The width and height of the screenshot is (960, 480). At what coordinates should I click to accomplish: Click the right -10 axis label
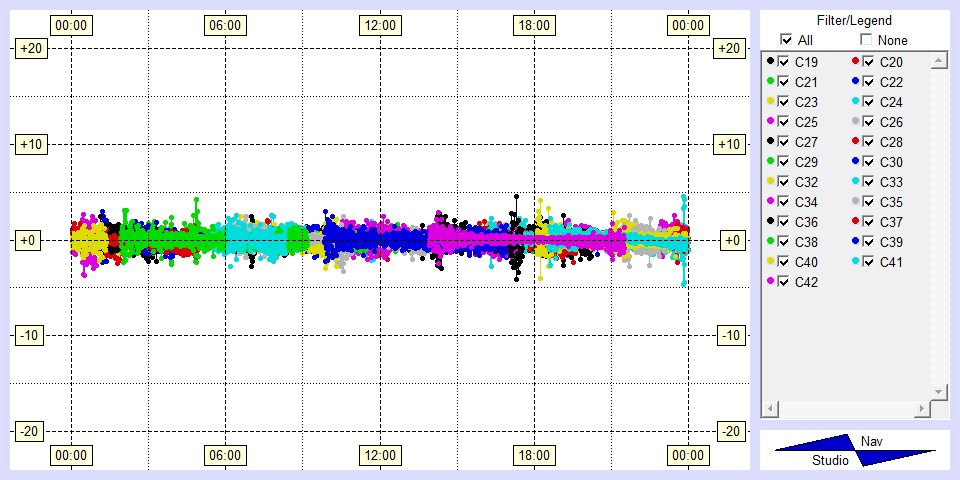coord(729,335)
